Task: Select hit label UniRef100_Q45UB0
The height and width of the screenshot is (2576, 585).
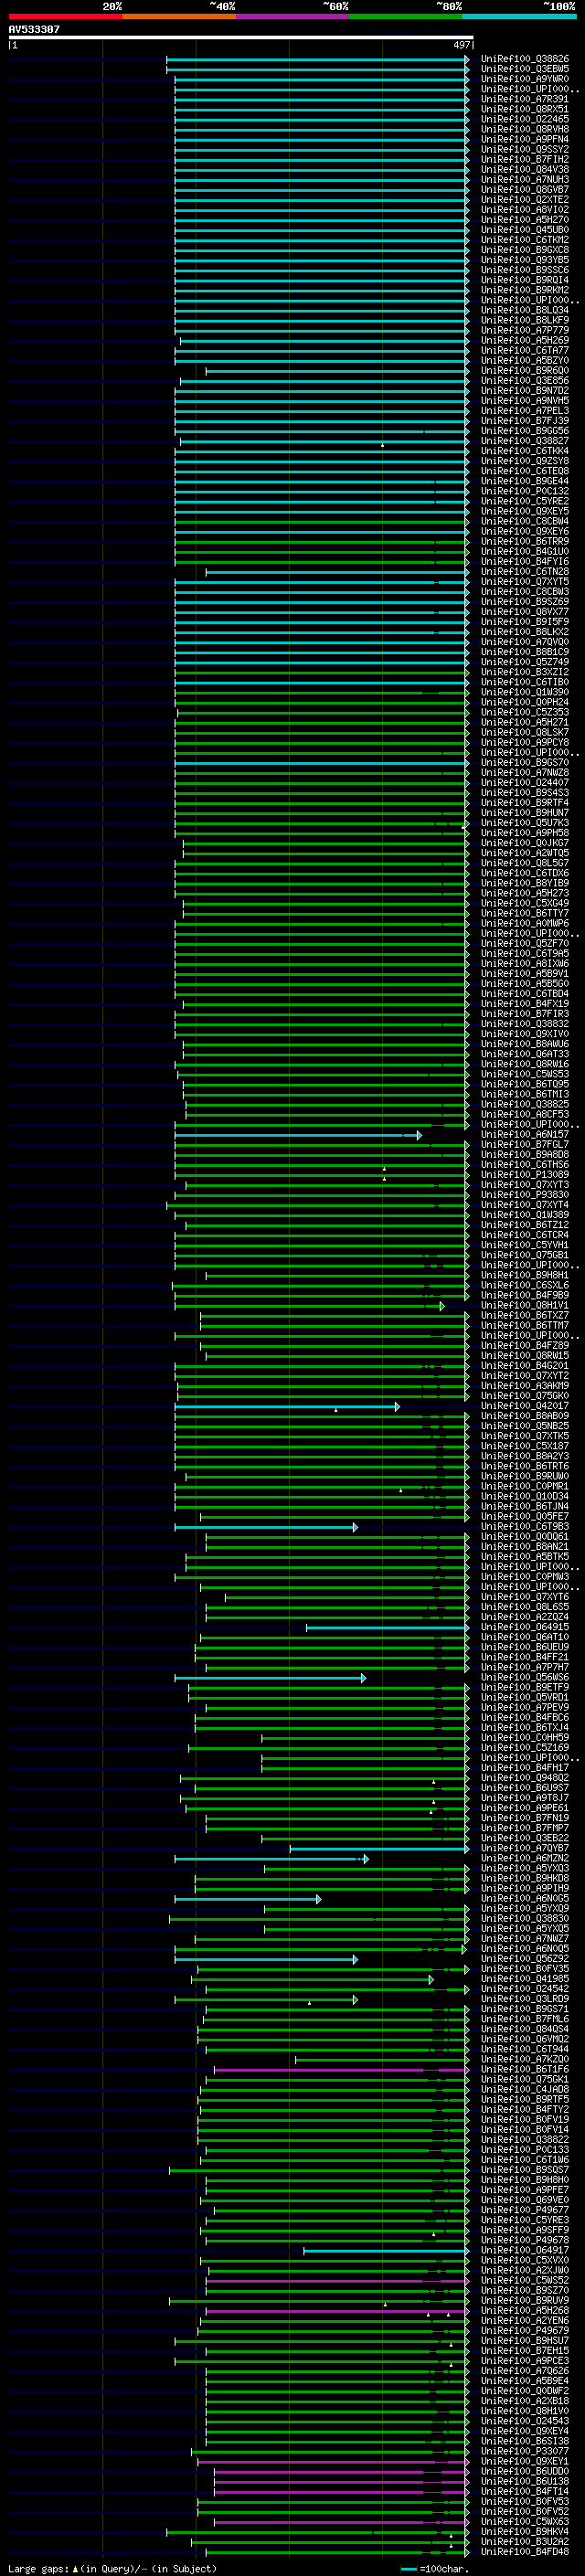Action: tap(525, 230)
